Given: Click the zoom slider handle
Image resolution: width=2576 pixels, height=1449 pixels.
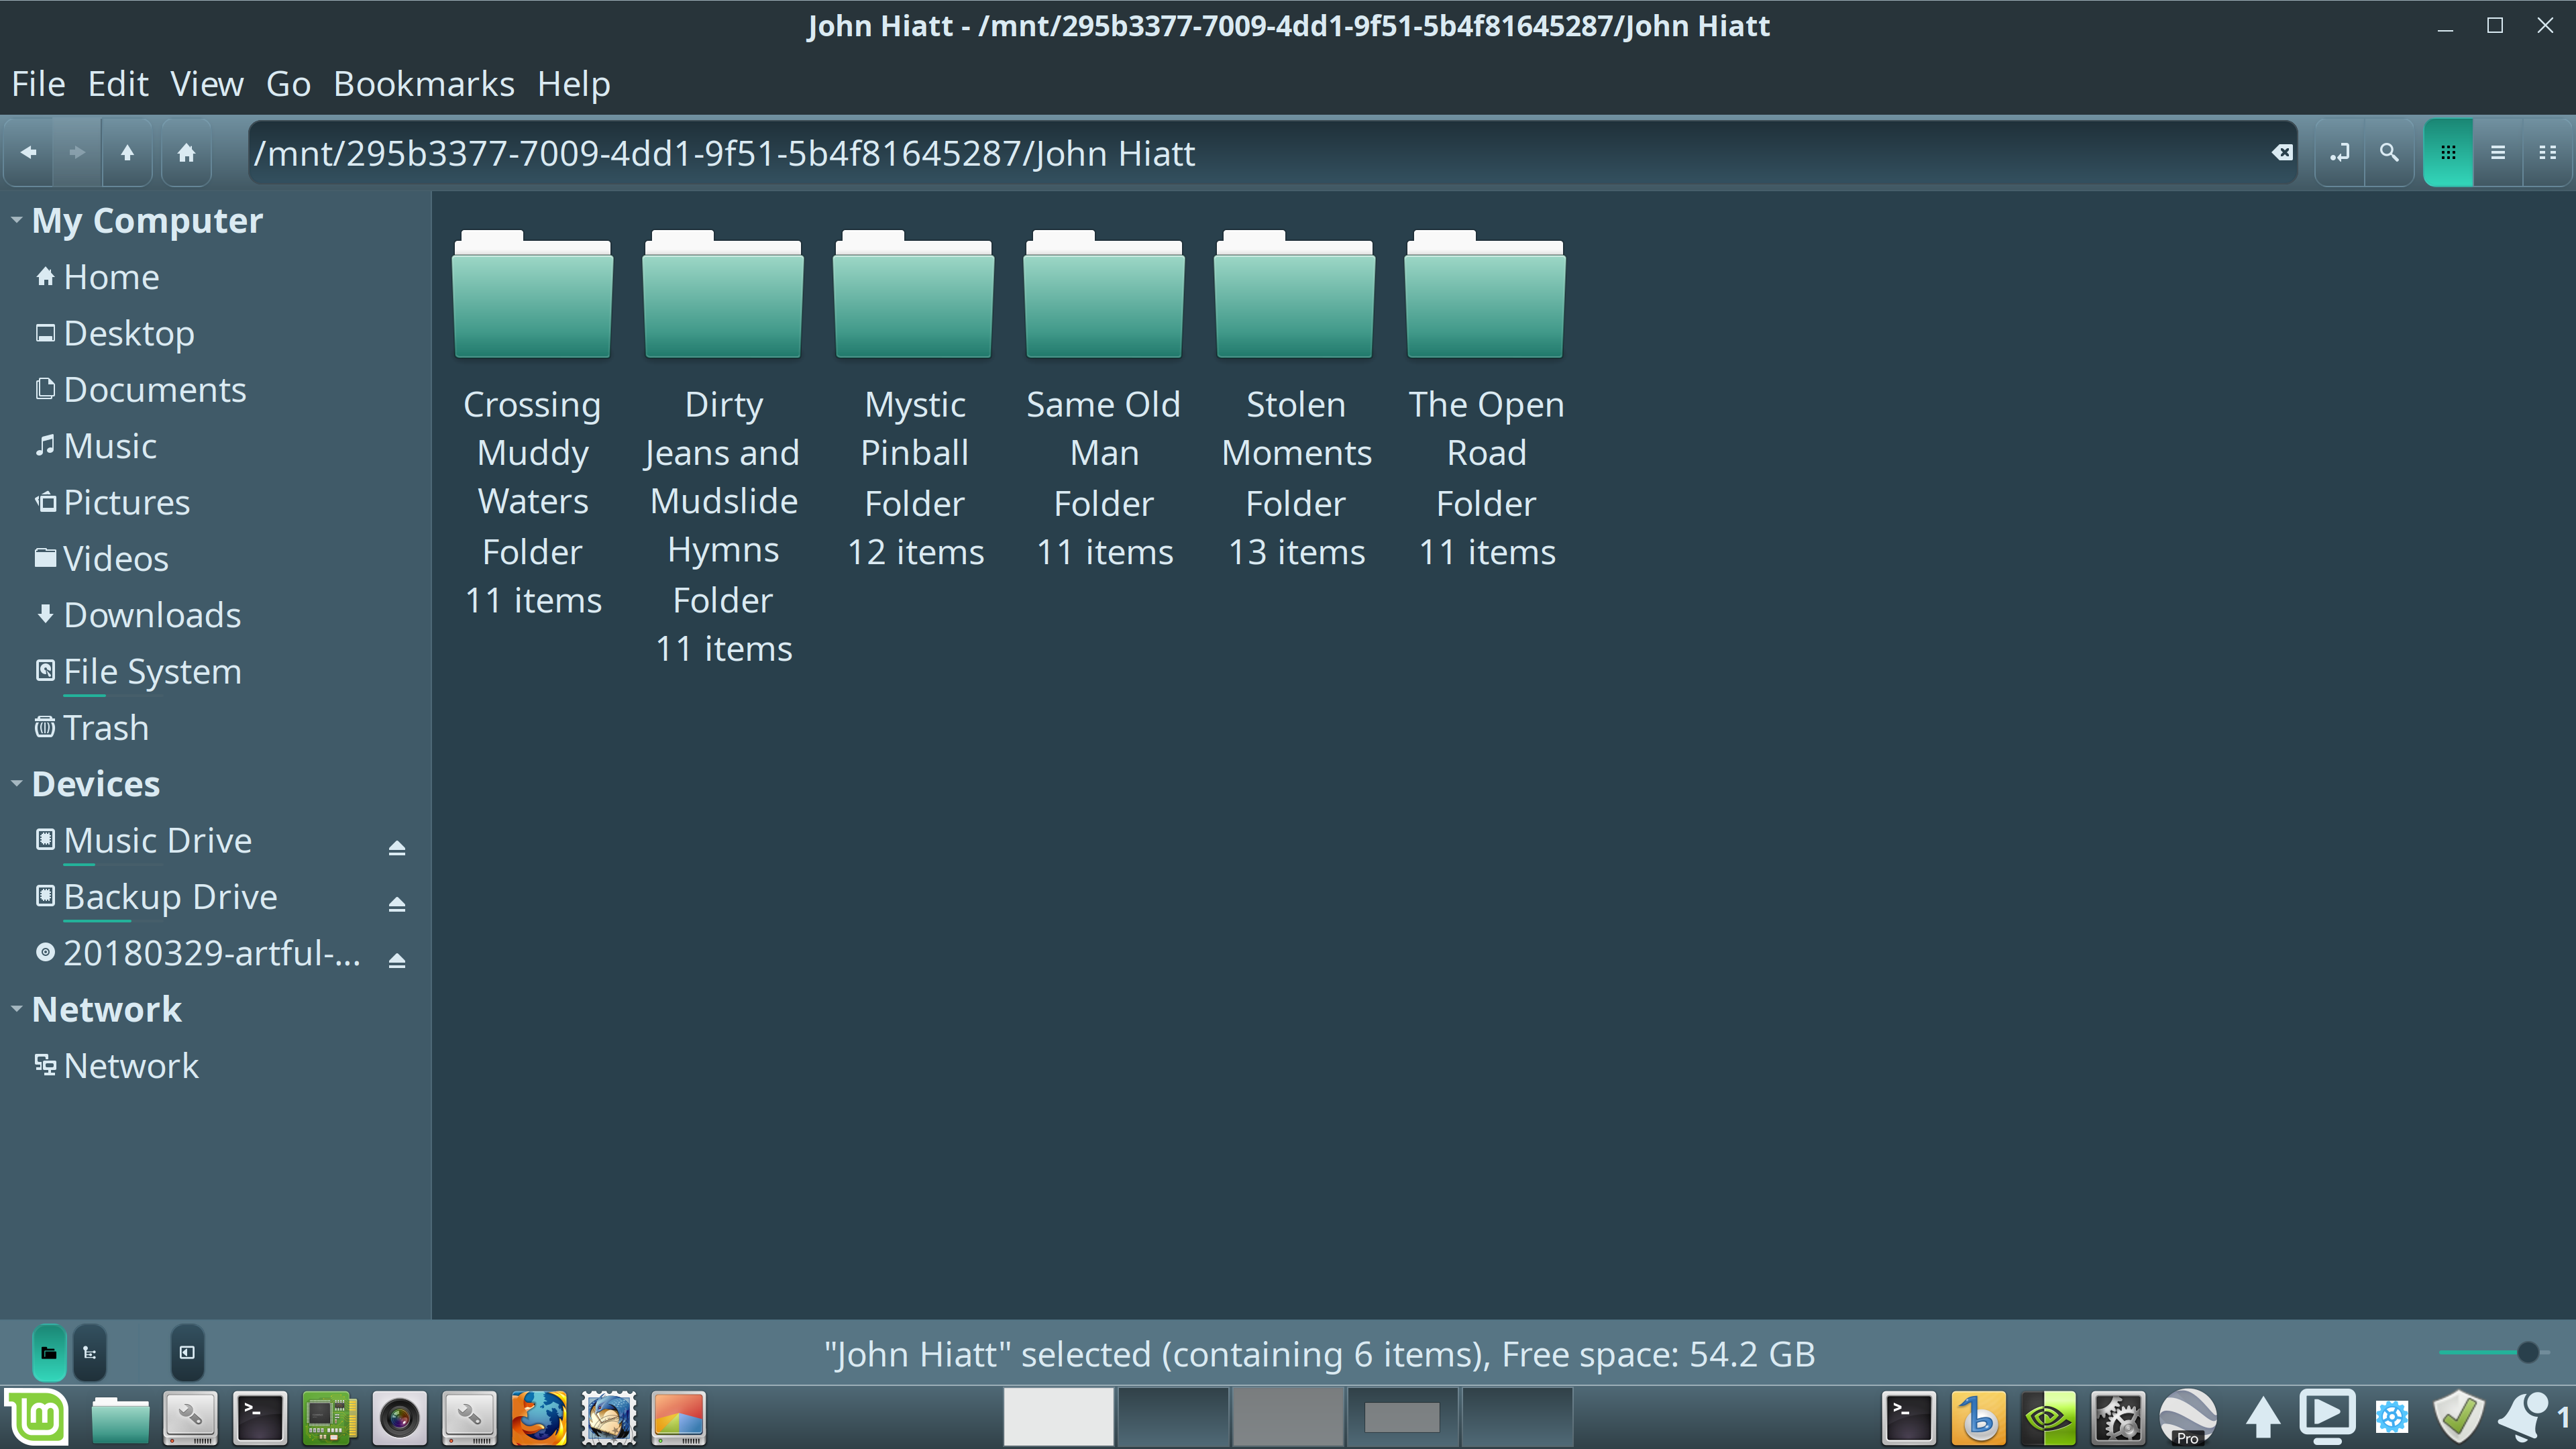Looking at the screenshot, I should (2527, 1353).
